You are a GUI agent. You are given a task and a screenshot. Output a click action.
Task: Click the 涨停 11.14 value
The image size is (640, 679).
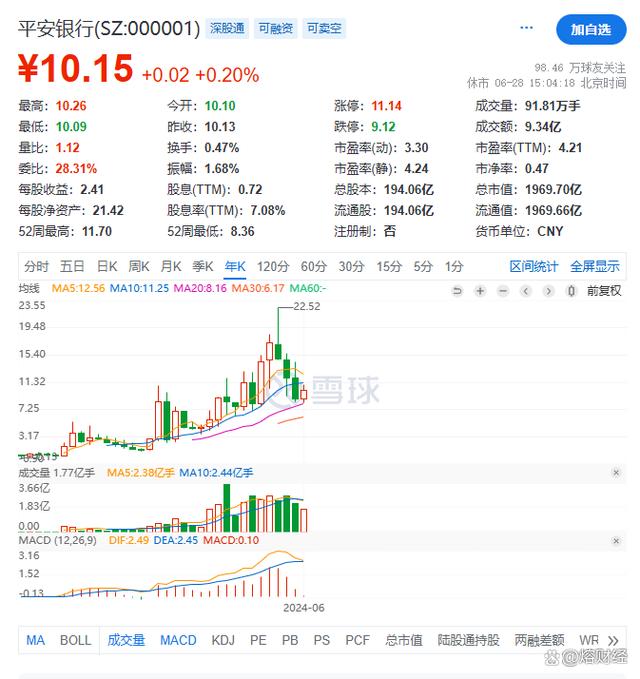[x=386, y=106]
